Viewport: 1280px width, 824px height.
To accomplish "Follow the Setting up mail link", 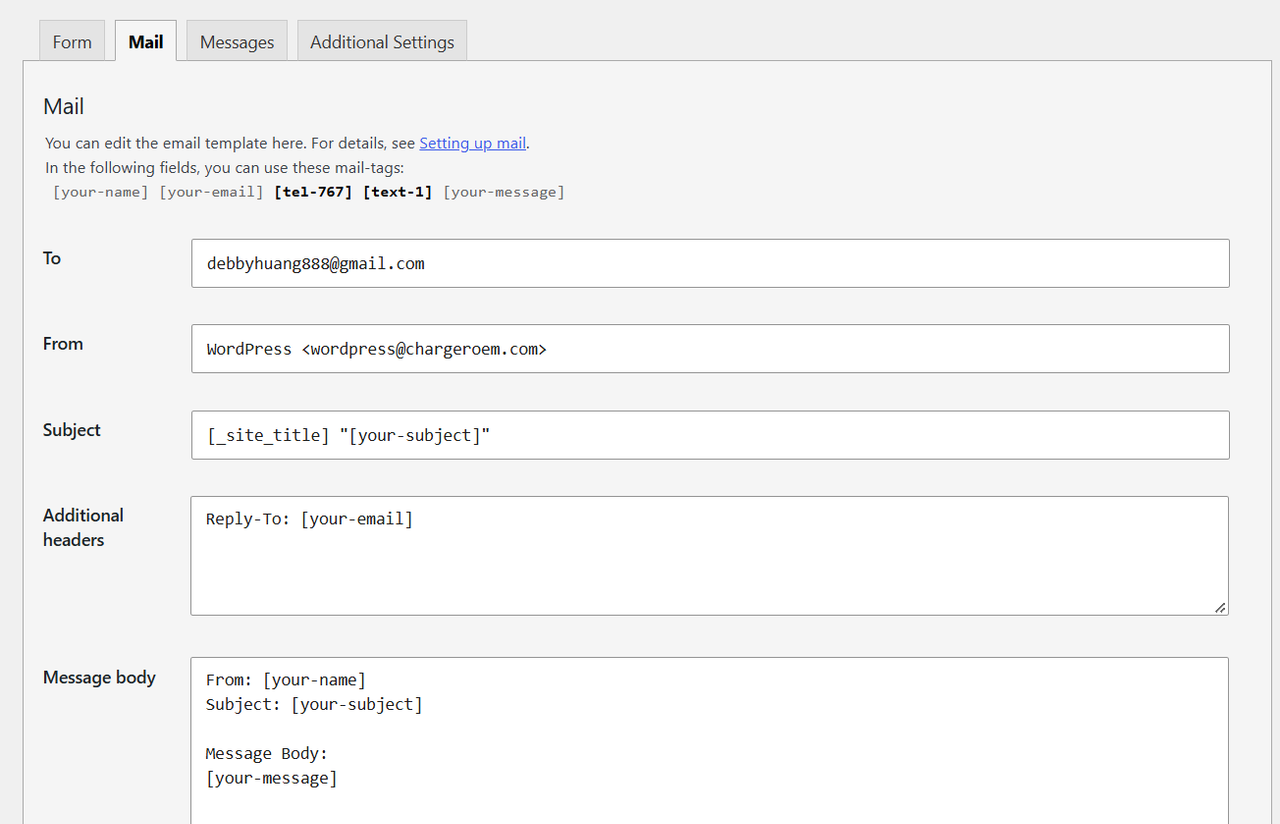I will pos(473,143).
